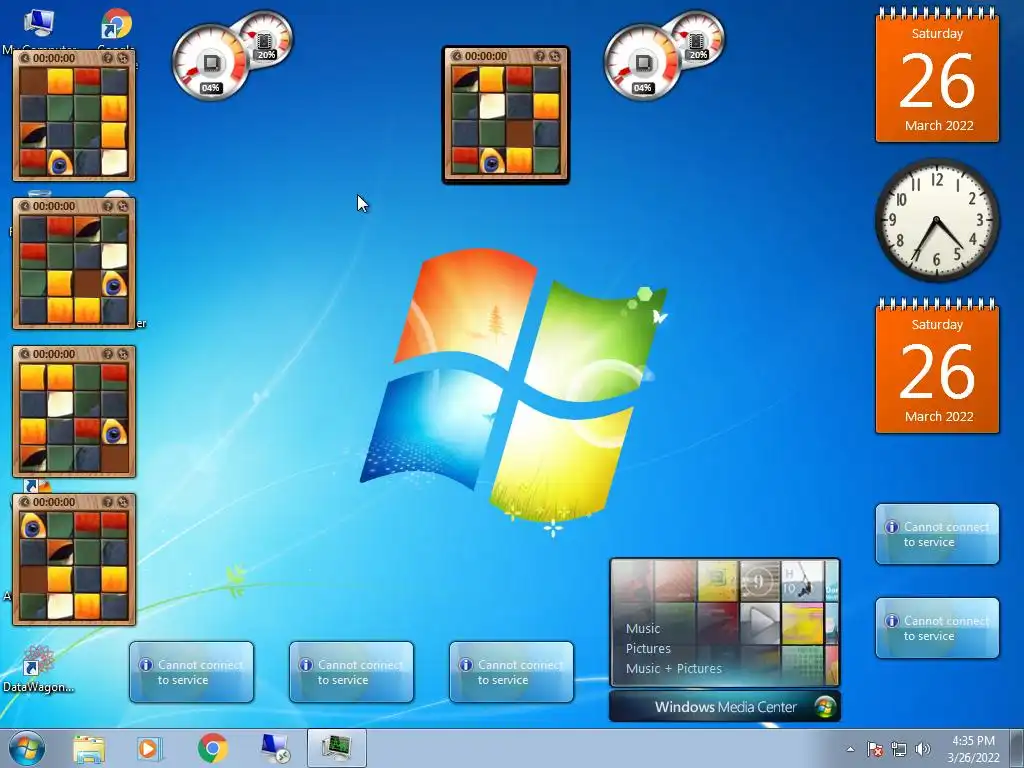Click the Show desktop button
Image resolution: width=1024 pixels, height=768 pixels.
[1017, 748]
